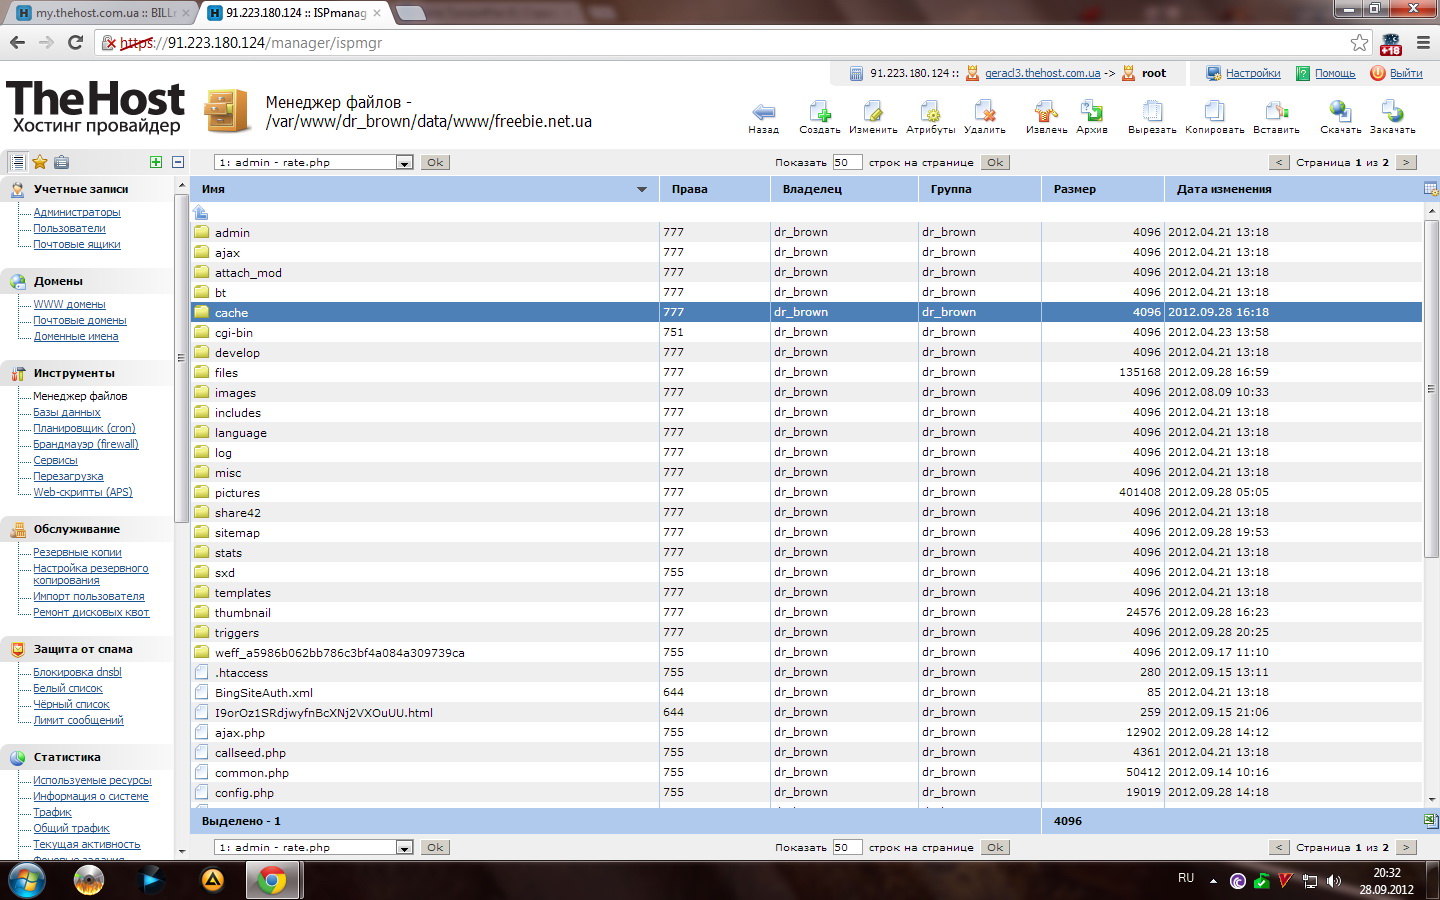
Task: Go to next page with the top > button
Action: (1406, 162)
